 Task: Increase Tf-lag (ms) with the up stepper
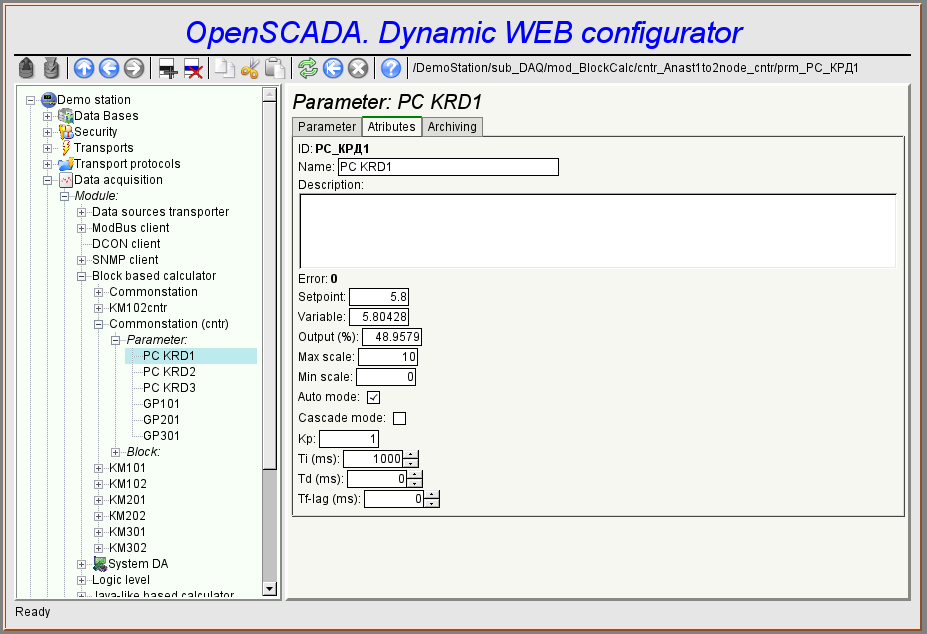(432, 494)
